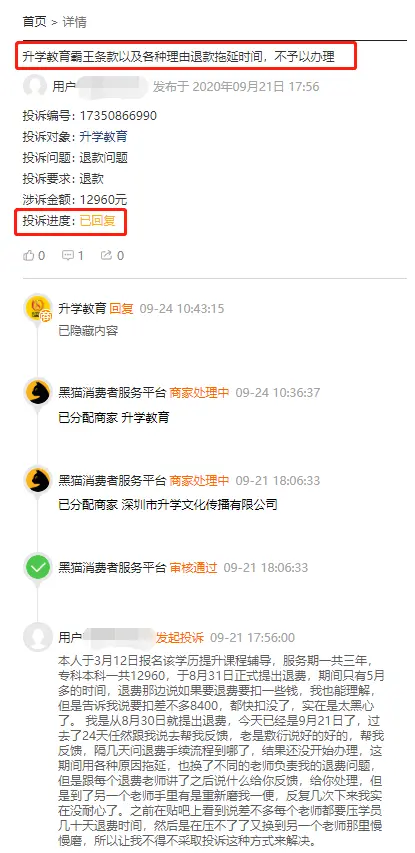
Task: Click the complainant avatar beside 发起投诉
Action: coord(38,637)
